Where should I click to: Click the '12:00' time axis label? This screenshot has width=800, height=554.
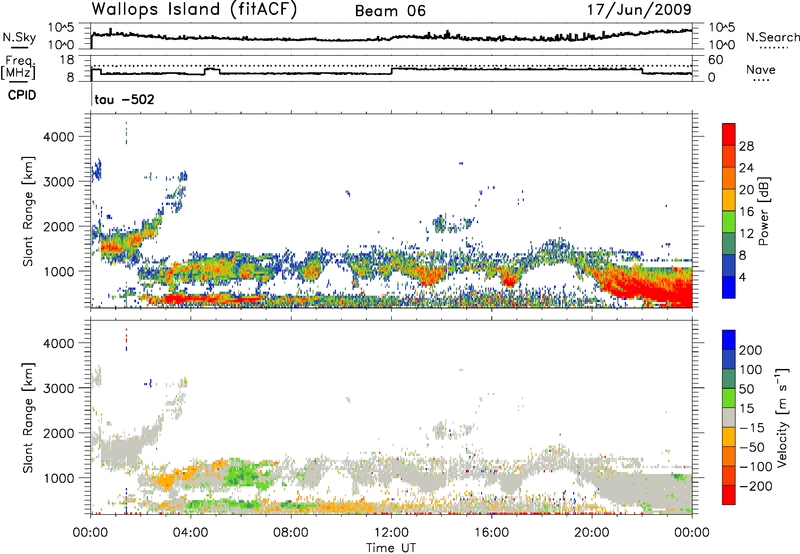coord(391,533)
